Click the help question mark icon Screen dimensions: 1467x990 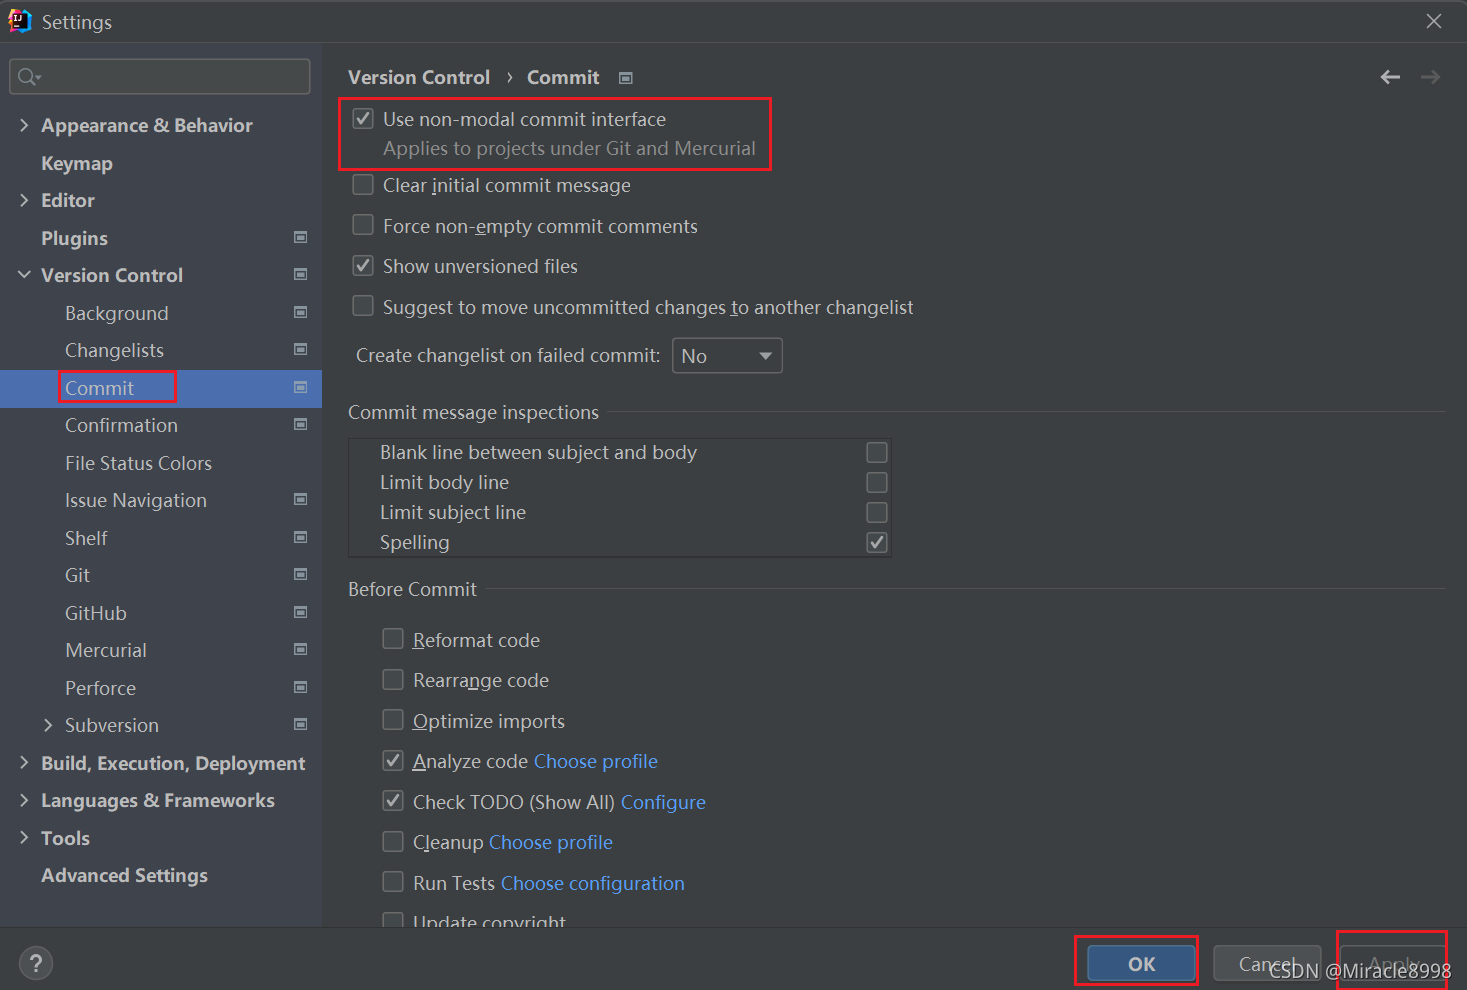click(36, 963)
